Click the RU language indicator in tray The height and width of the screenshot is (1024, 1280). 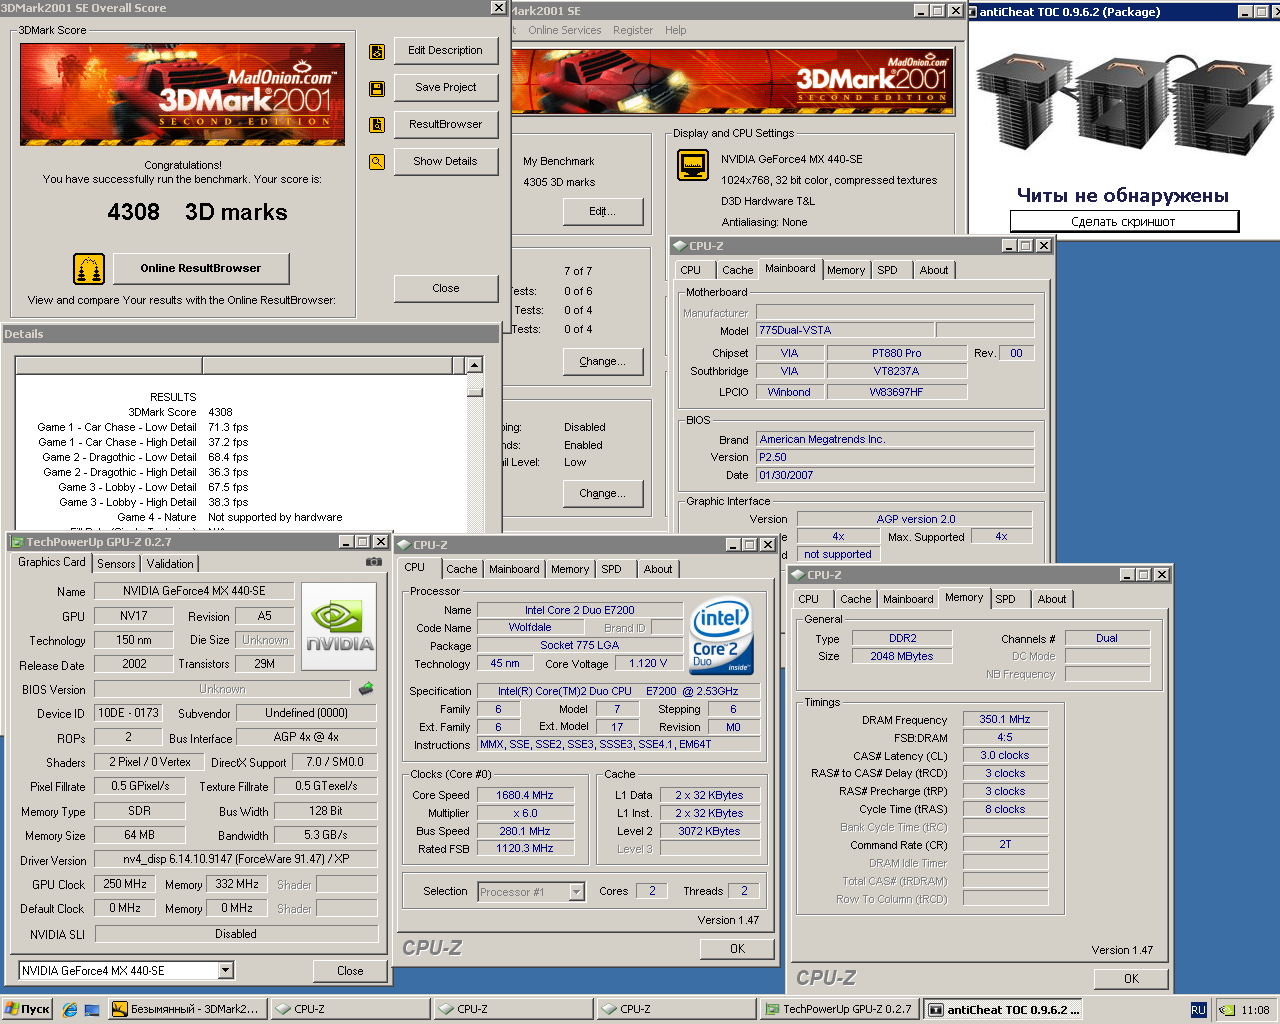(x=1198, y=1010)
